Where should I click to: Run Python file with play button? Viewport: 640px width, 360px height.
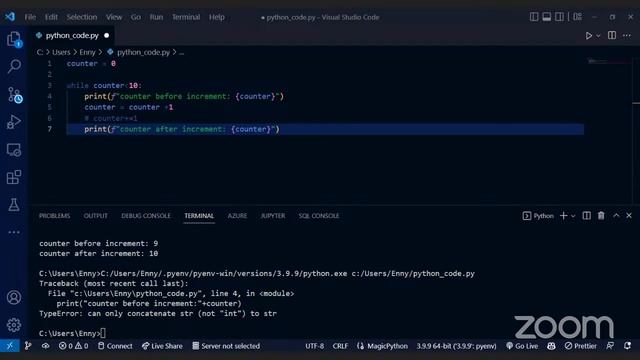[x=589, y=36]
